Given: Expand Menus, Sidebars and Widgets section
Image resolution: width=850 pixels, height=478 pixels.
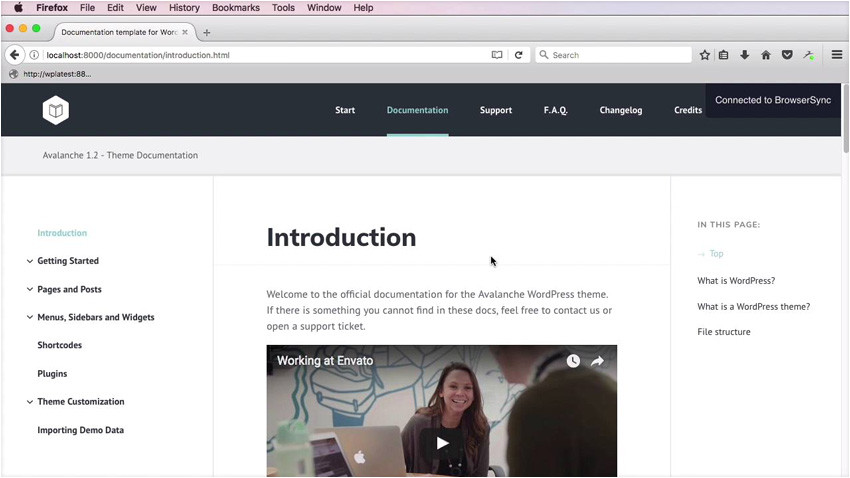Looking at the screenshot, I should (30, 317).
